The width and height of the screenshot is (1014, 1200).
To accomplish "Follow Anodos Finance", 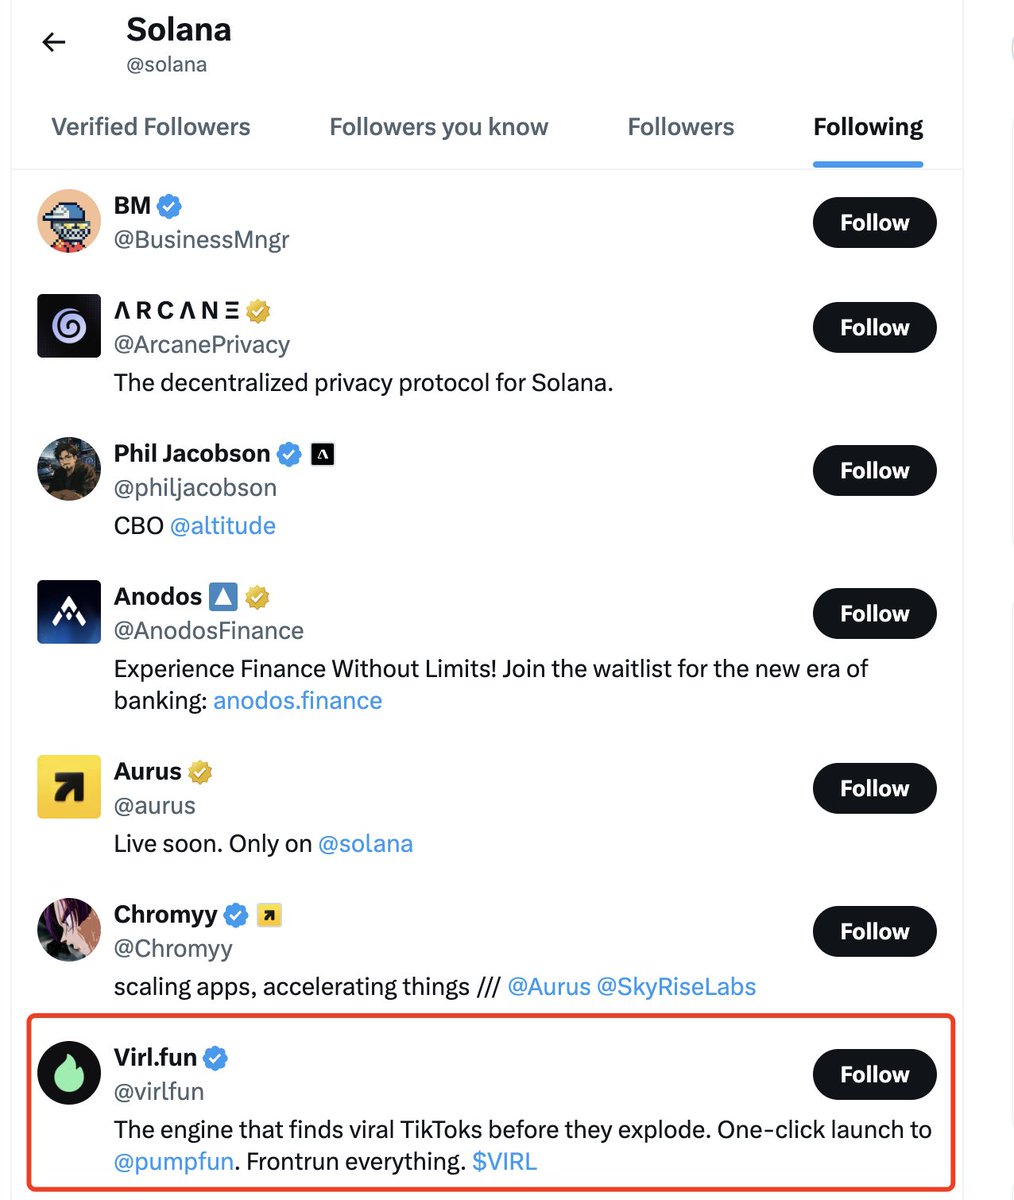I will (874, 614).
